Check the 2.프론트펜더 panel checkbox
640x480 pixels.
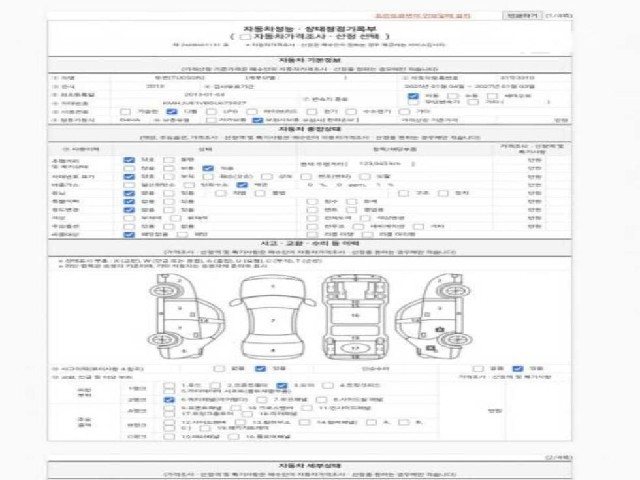[x=216, y=385]
